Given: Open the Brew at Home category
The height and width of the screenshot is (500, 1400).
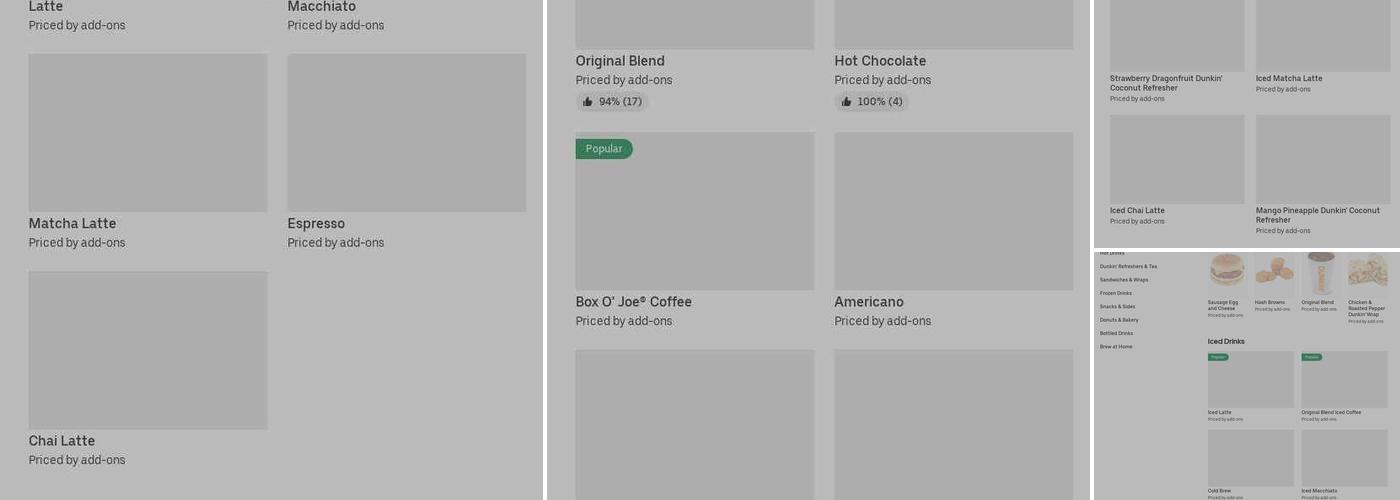Looking at the screenshot, I should pyautogui.click(x=1116, y=347).
